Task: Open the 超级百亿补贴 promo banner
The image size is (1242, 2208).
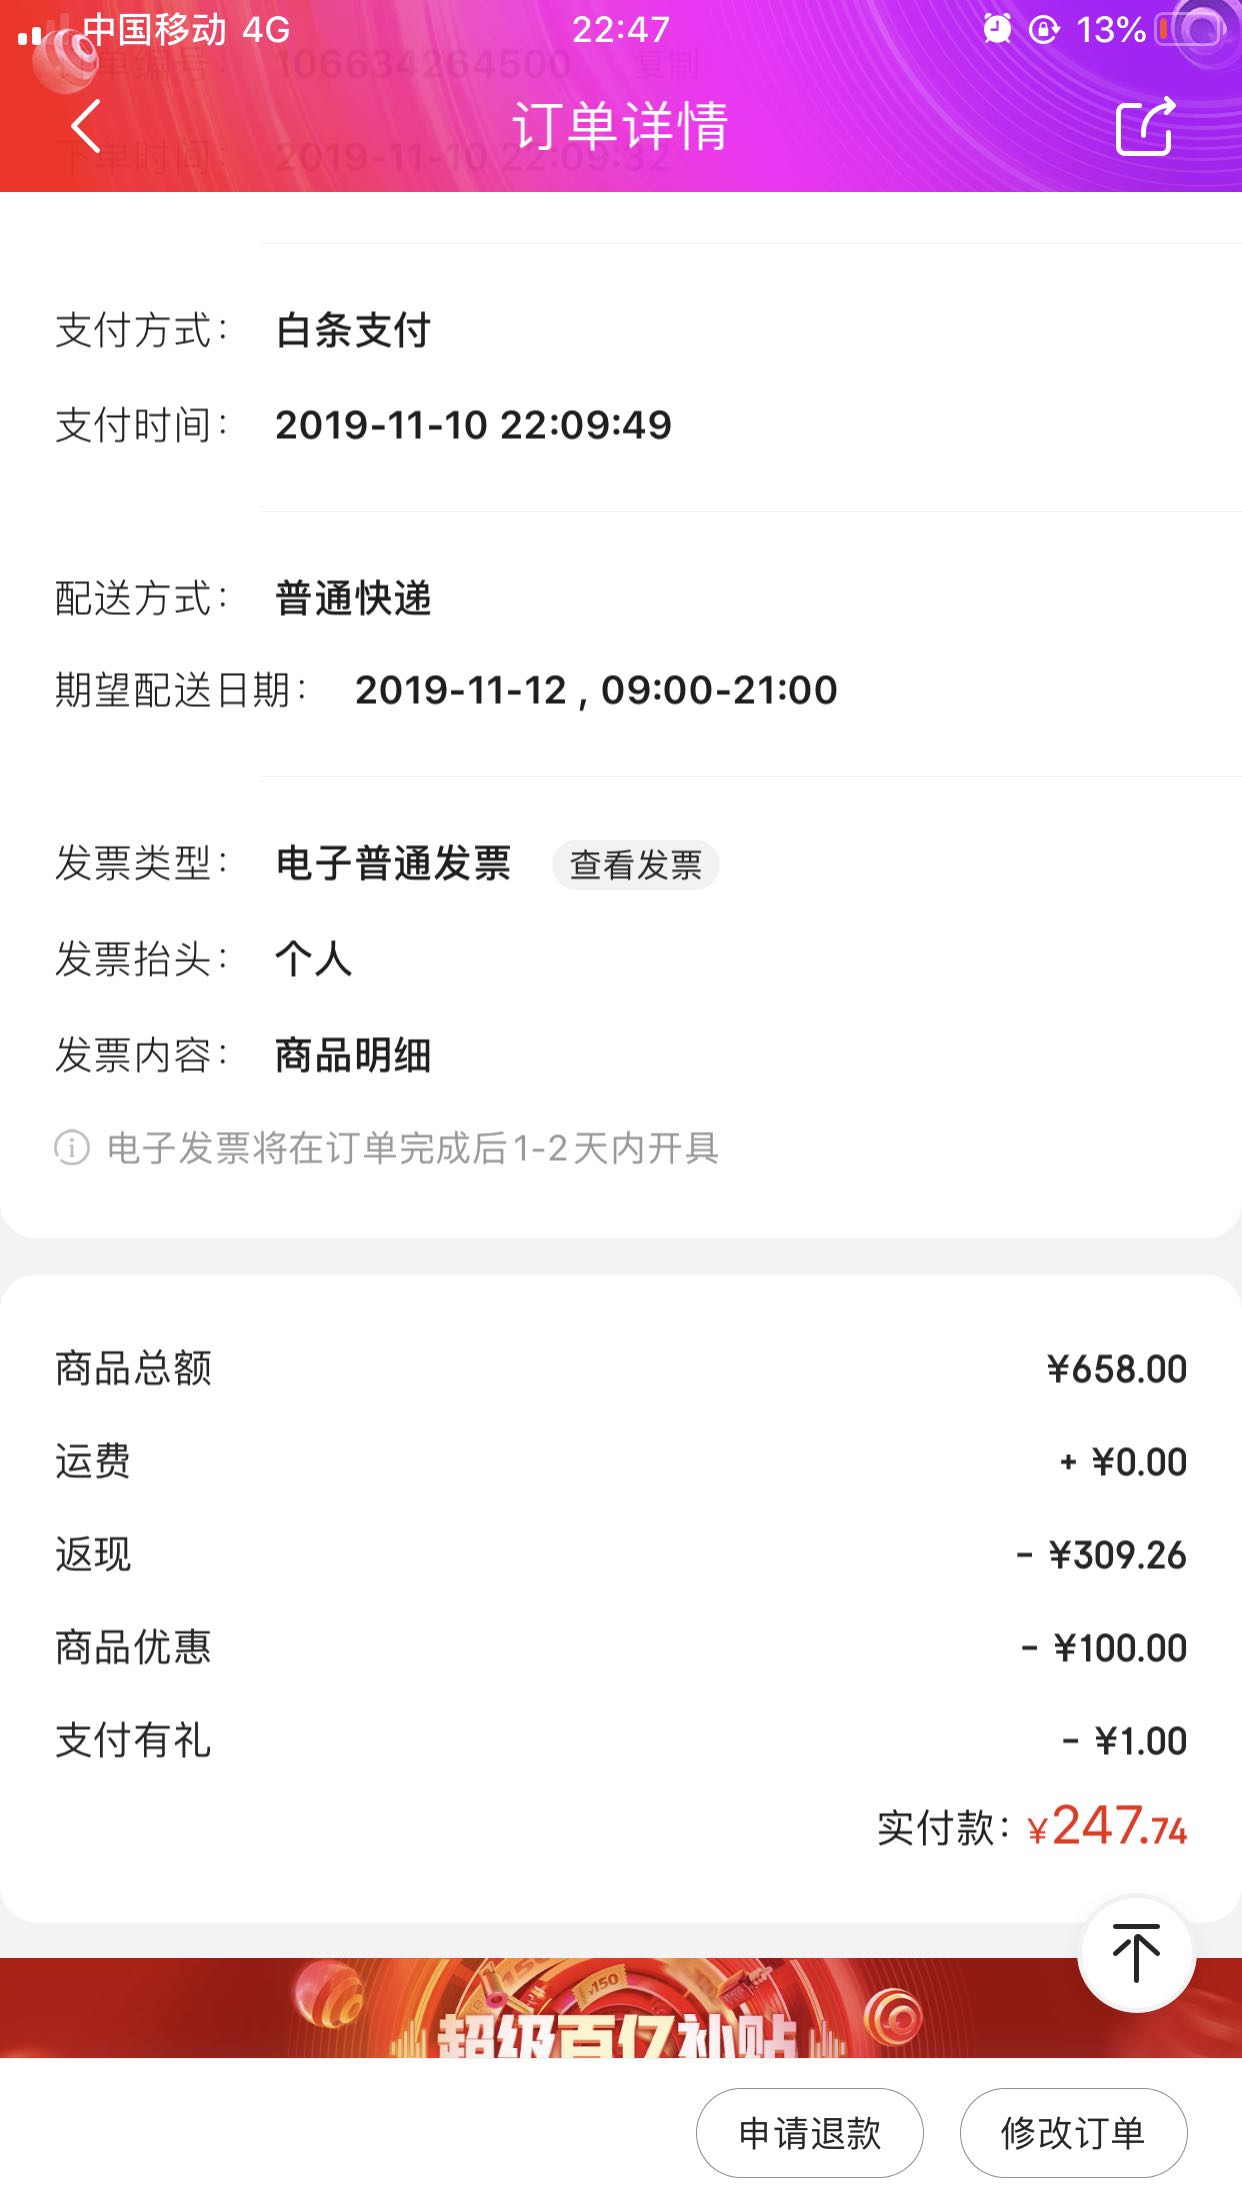Action: [x=620, y=2008]
